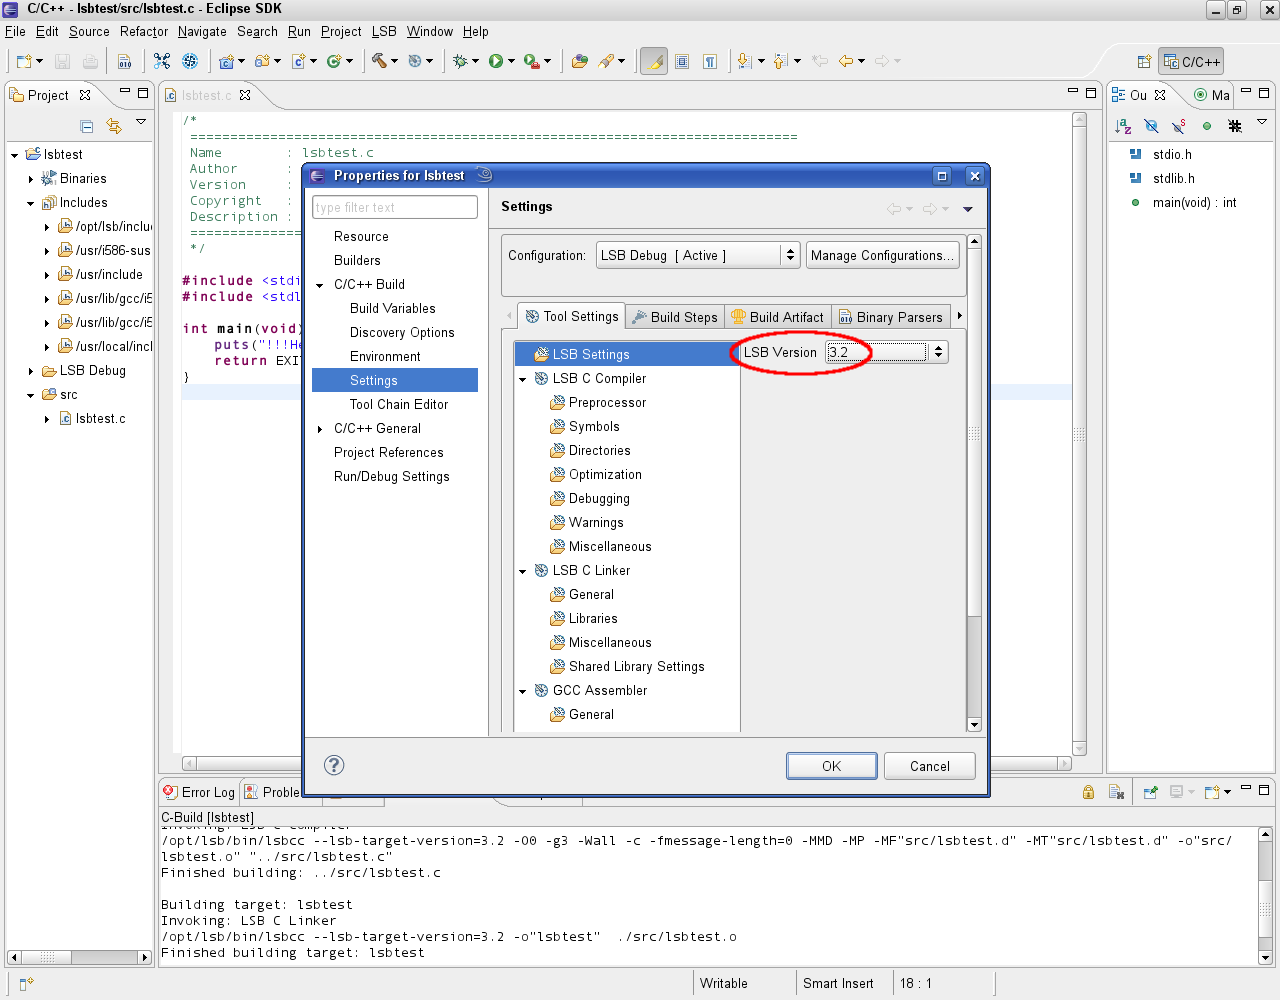Select Tool Chain Editor in properties list

pyautogui.click(x=399, y=404)
